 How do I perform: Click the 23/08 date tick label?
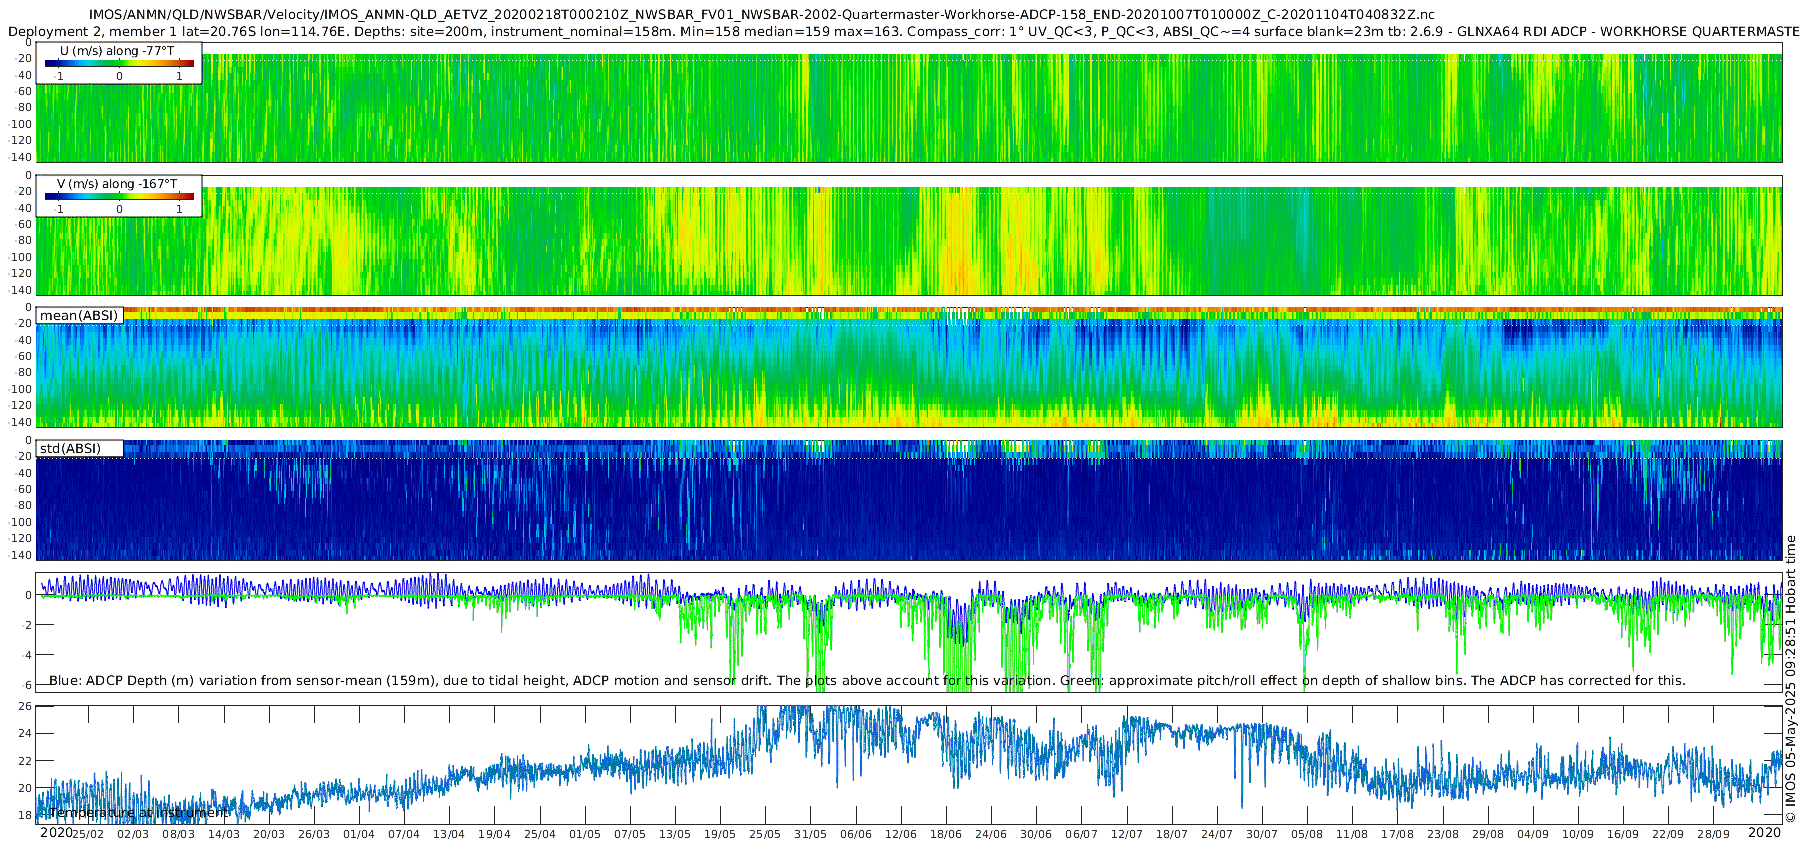1443,834
